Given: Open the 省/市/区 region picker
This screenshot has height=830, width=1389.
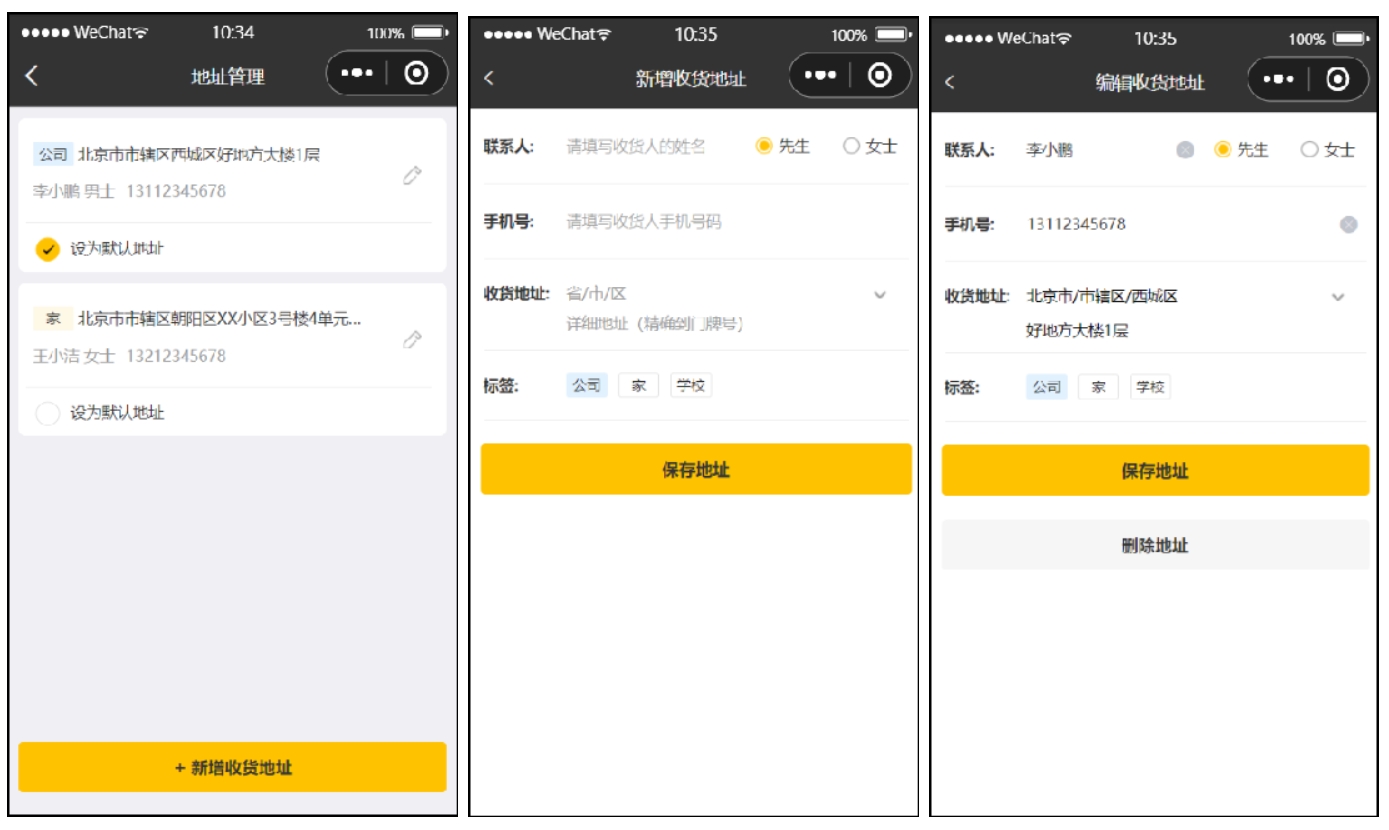Looking at the screenshot, I should click(597, 294).
